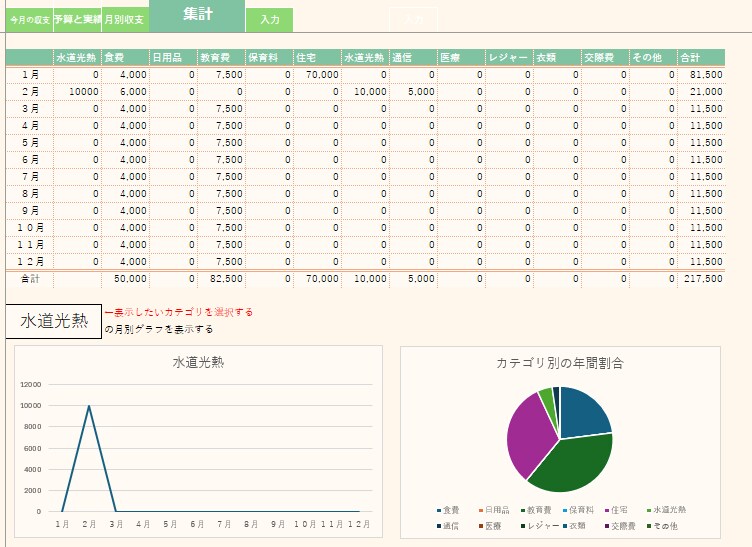Click the 交際費 legend entry in pie chart
The width and height of the screenshot is (752, 547).
pyautogui.click(x=620, y=526)
